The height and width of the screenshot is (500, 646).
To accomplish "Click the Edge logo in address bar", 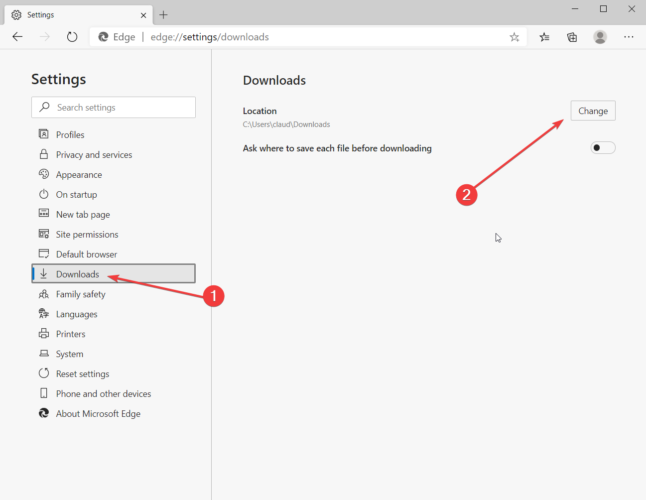I will 103,37.
